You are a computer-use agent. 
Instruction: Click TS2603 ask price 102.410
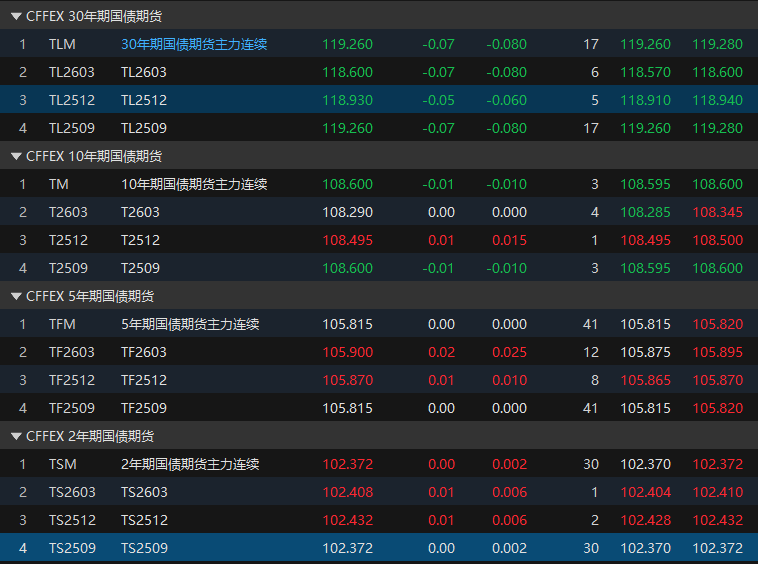point(717,492)
